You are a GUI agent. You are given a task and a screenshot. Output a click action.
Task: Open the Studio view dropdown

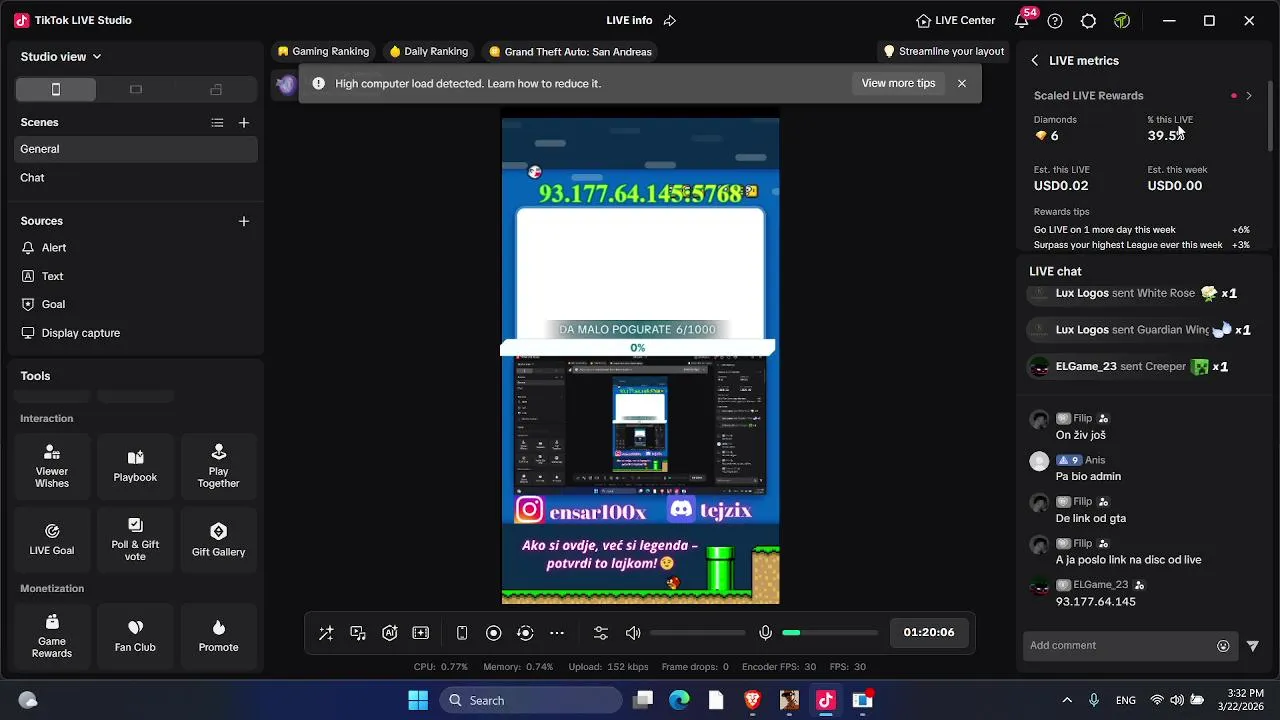[x=61, y=57]
